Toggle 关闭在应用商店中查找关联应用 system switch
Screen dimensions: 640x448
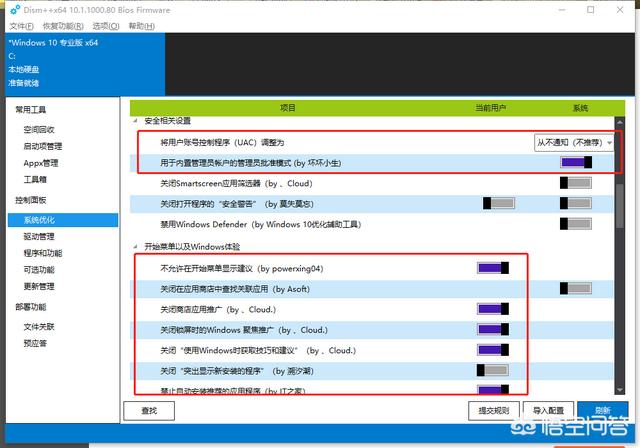click(x=576, y=288)
